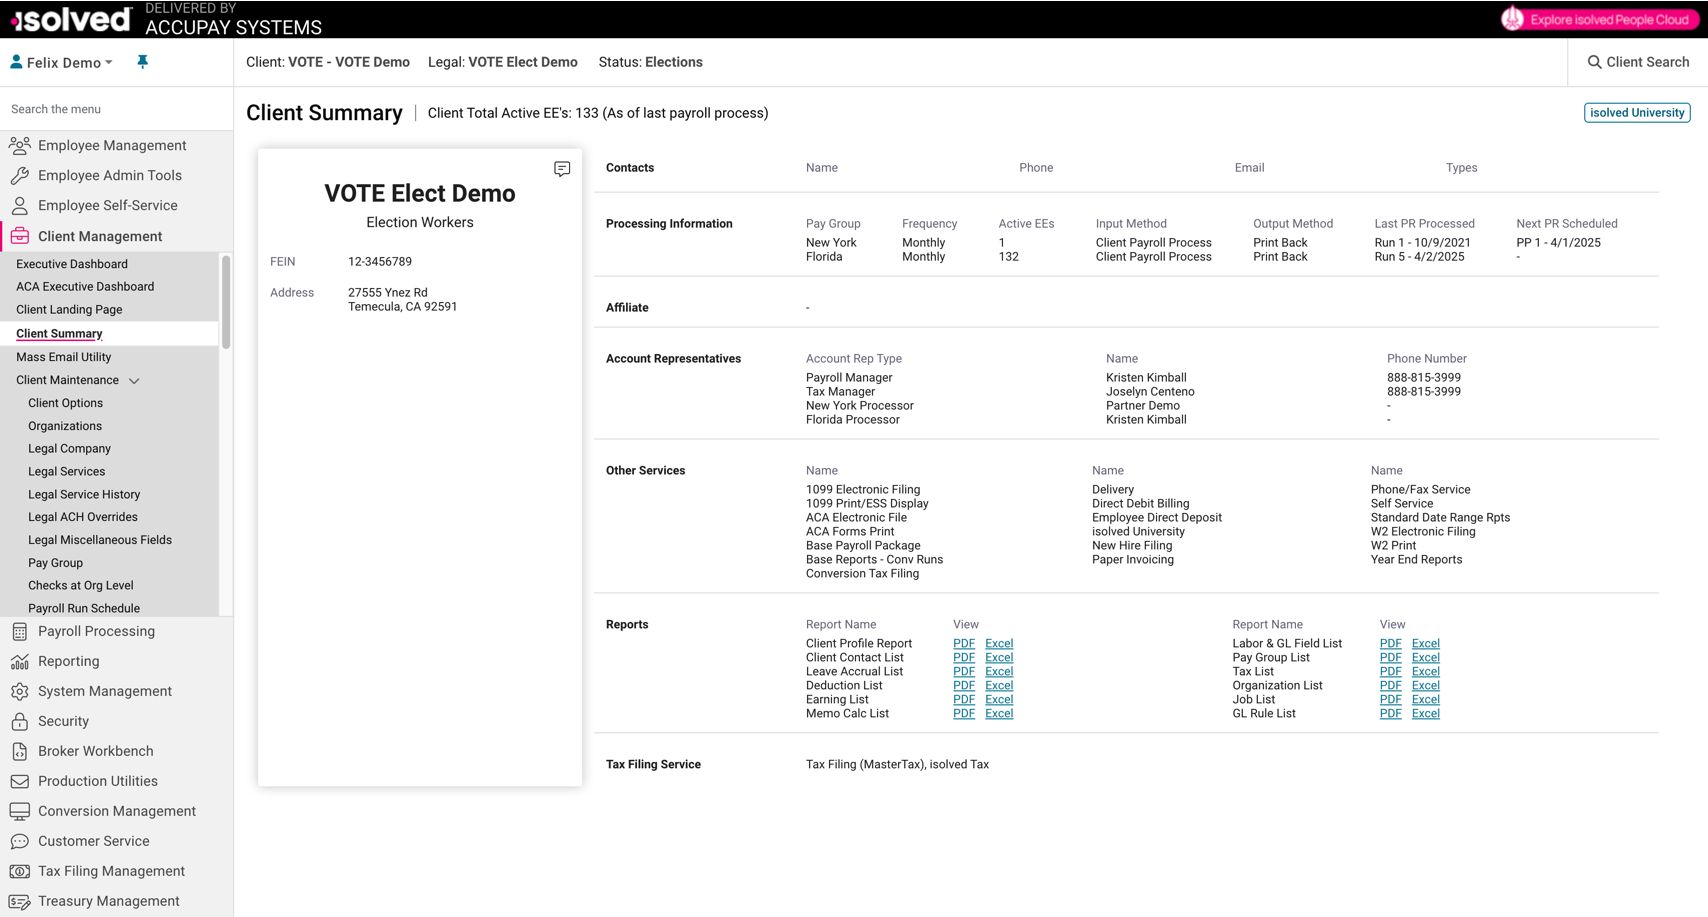Screen dimensions: 1708x917
Task: Open Checks at Org Level item
Action: (x=80, y=586)
